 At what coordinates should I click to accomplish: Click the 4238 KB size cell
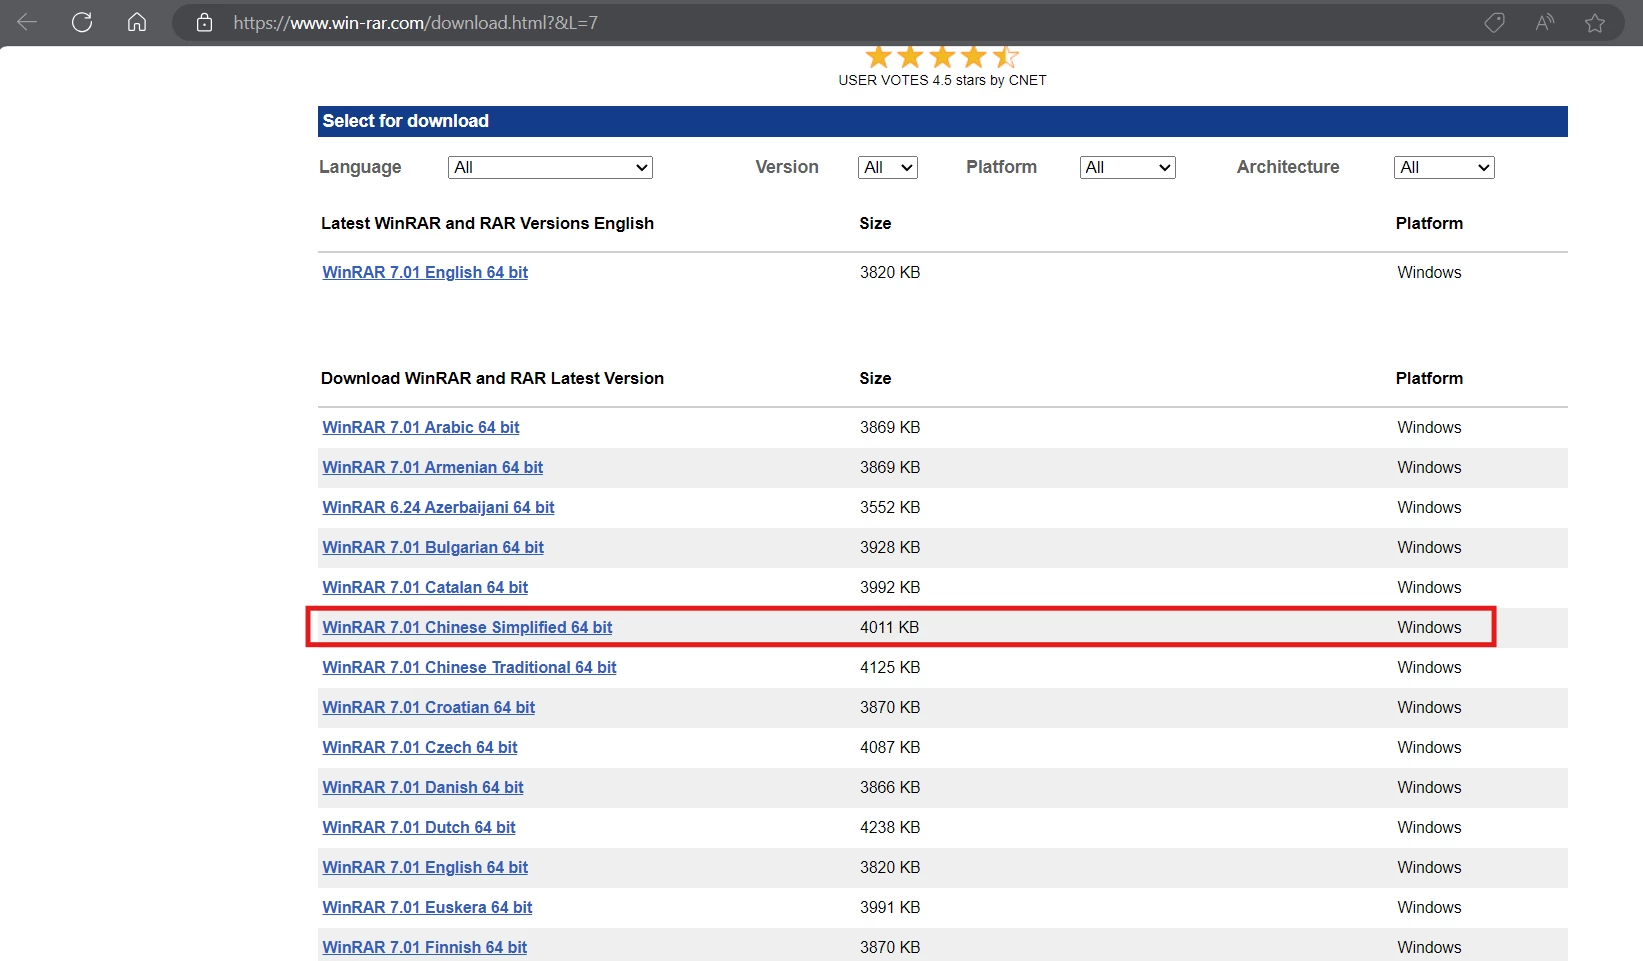coord(890,827)
